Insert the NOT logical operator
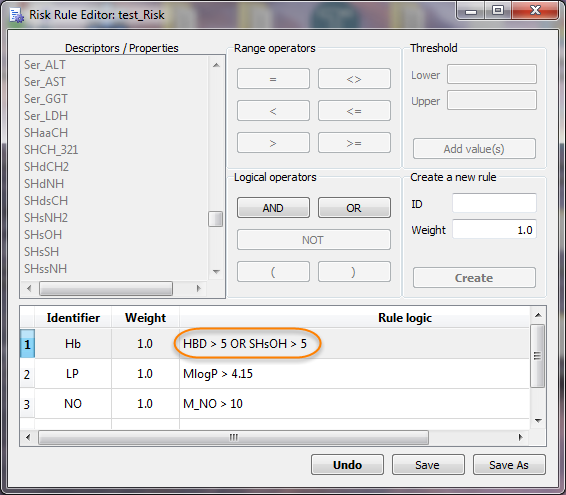 pyautogui.click(x=314, y=240)
